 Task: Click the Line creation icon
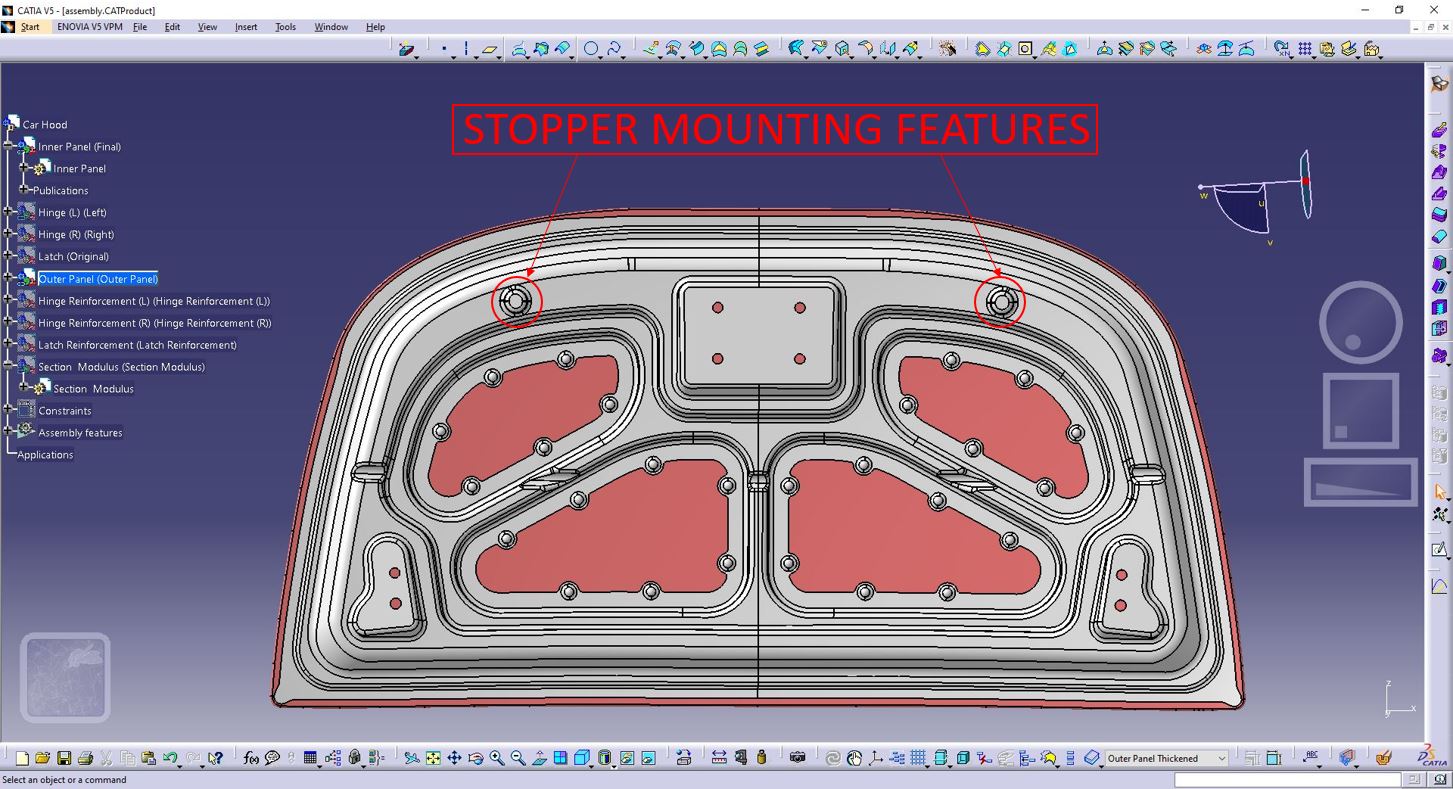pyautogui.click(x=466, y=48)
